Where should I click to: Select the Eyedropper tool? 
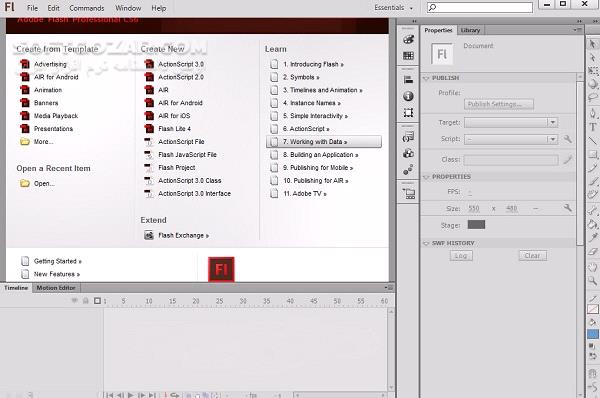pos(593,238)
